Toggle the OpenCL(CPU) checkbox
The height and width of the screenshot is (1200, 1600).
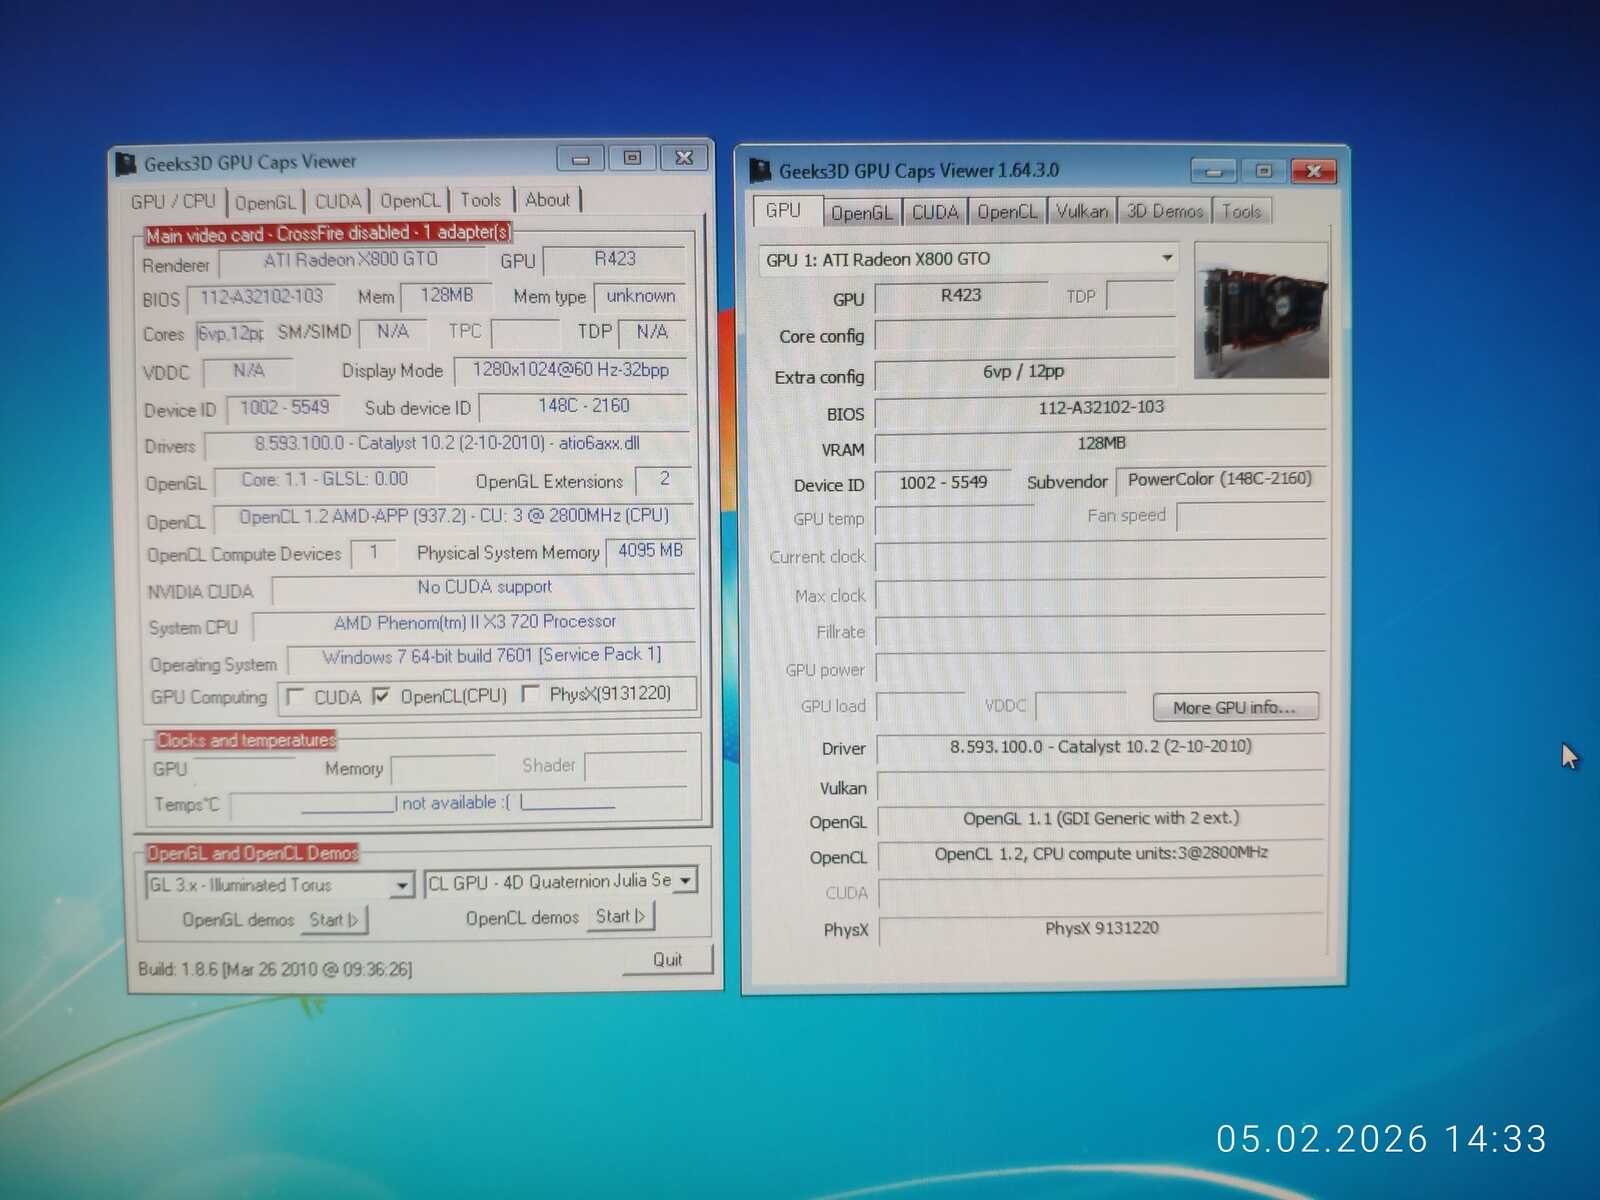coord(381,696)
